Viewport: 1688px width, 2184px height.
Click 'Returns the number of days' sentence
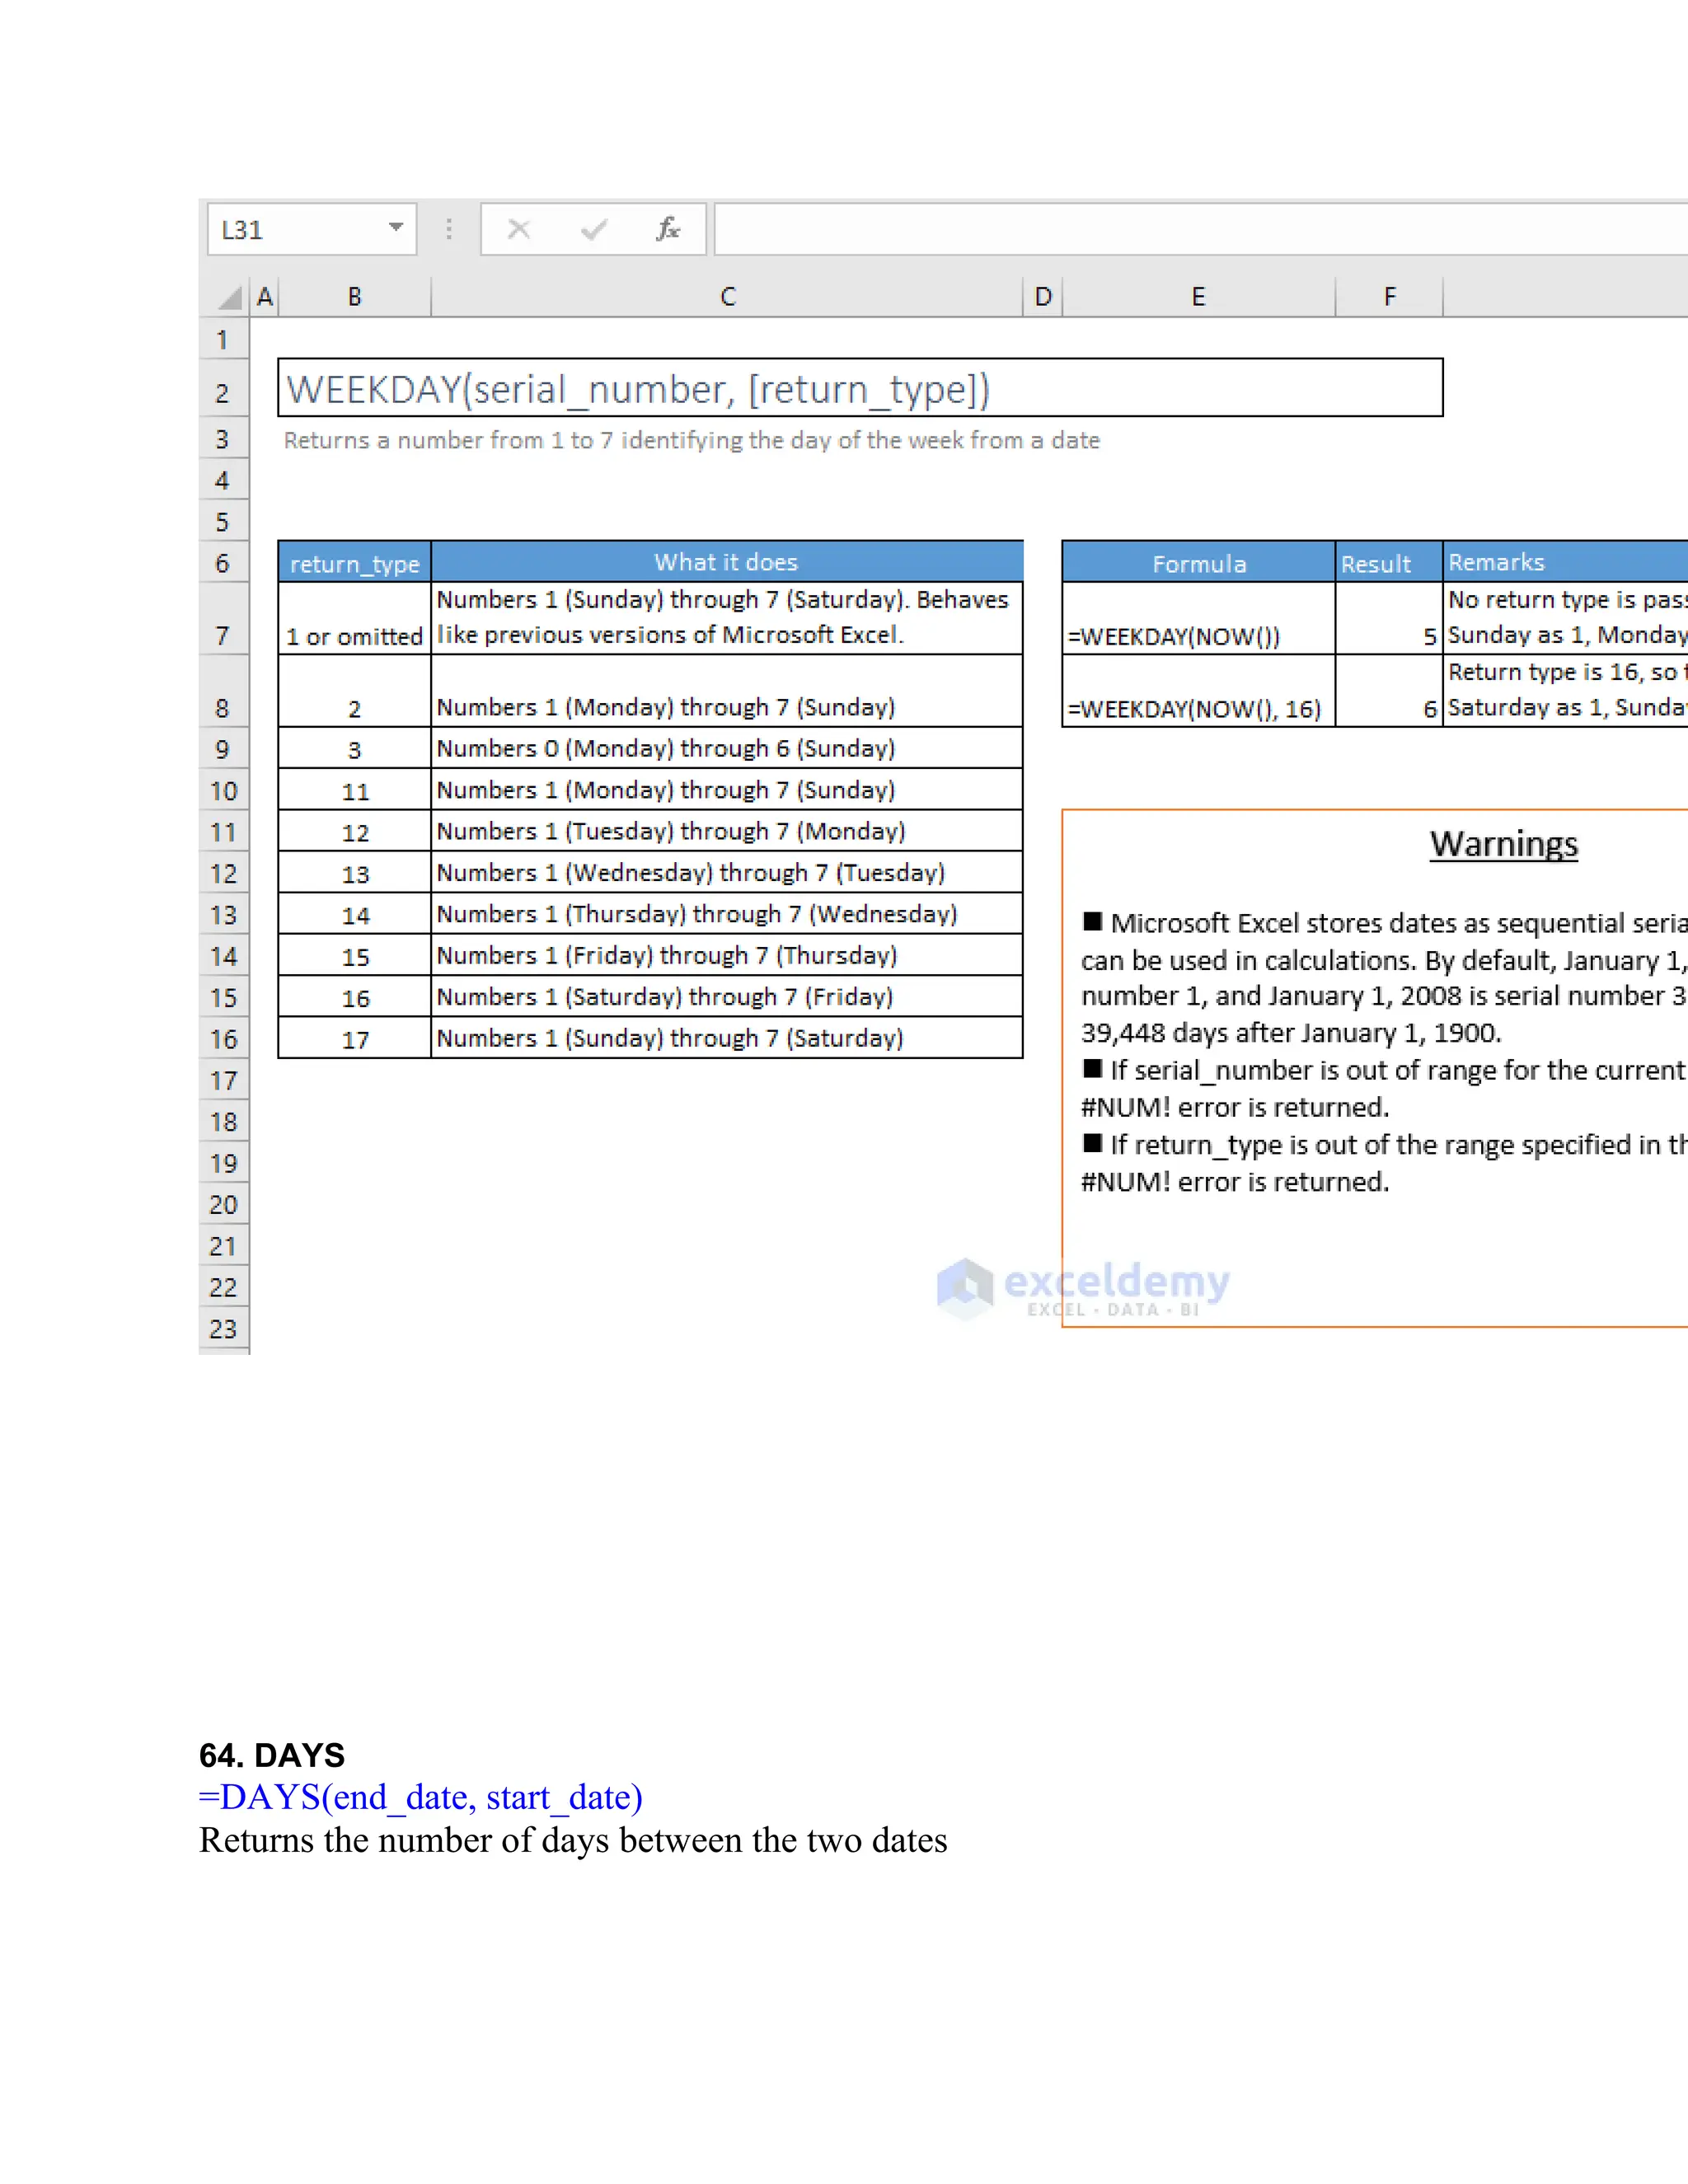573,1840
